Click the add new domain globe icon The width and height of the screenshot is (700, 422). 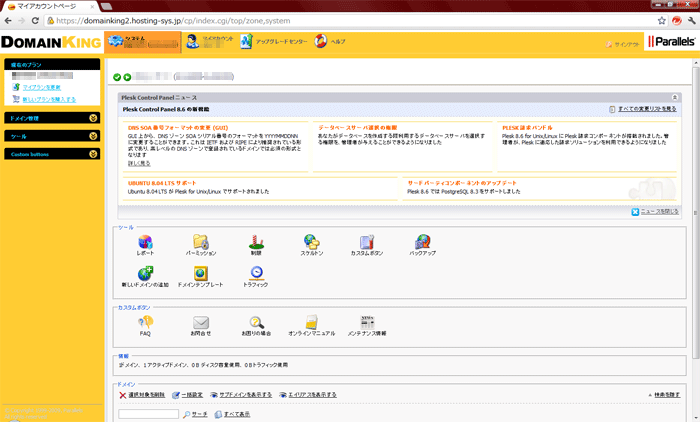(x=145, y=273)
